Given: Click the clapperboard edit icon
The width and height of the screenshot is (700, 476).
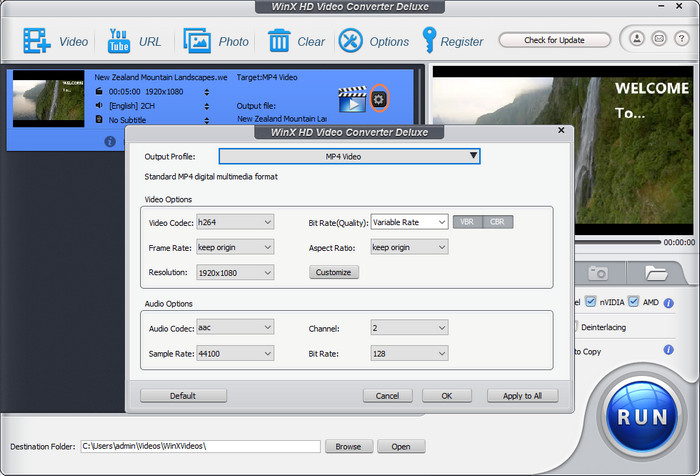Looking at the screenshot, I should tap(352, 99).
